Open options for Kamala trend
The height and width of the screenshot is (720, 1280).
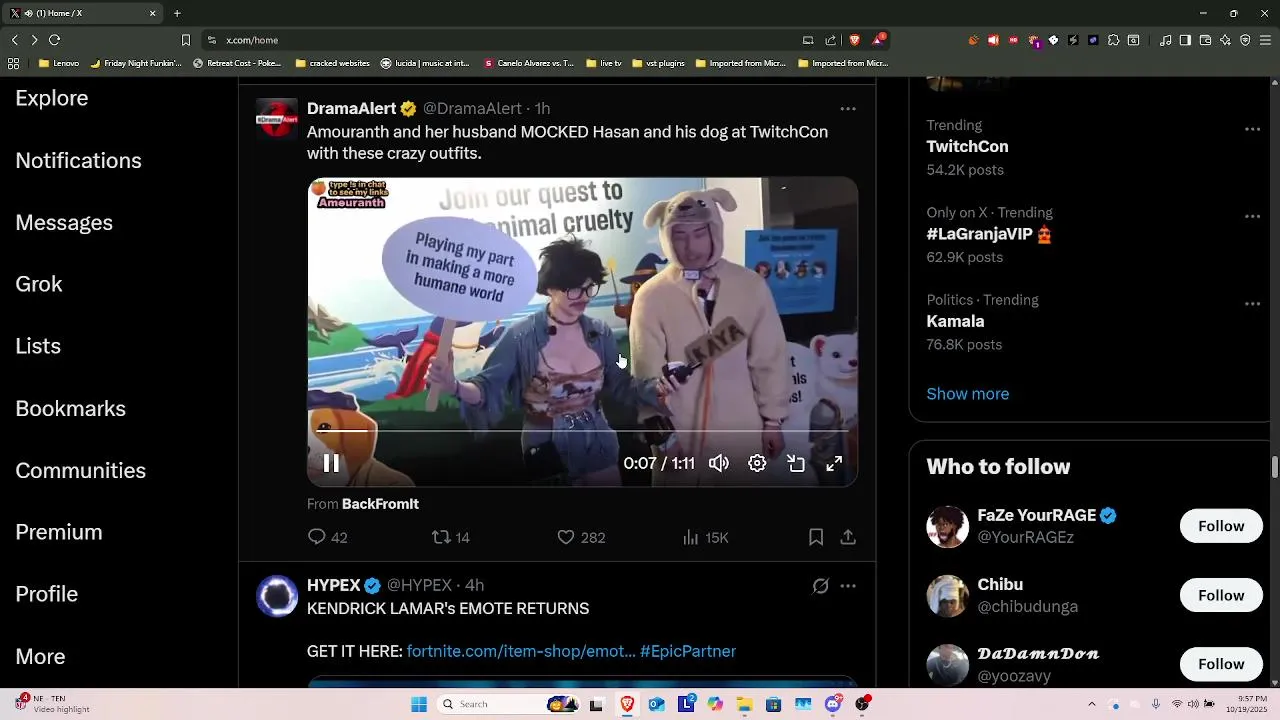1252,303
